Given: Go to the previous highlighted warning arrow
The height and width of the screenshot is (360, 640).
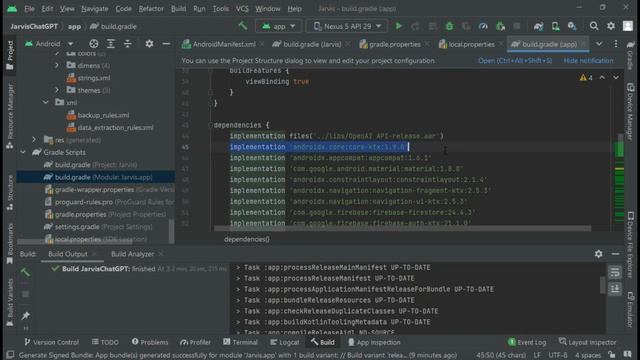Looking at the screenshot, I should point(602,78).
